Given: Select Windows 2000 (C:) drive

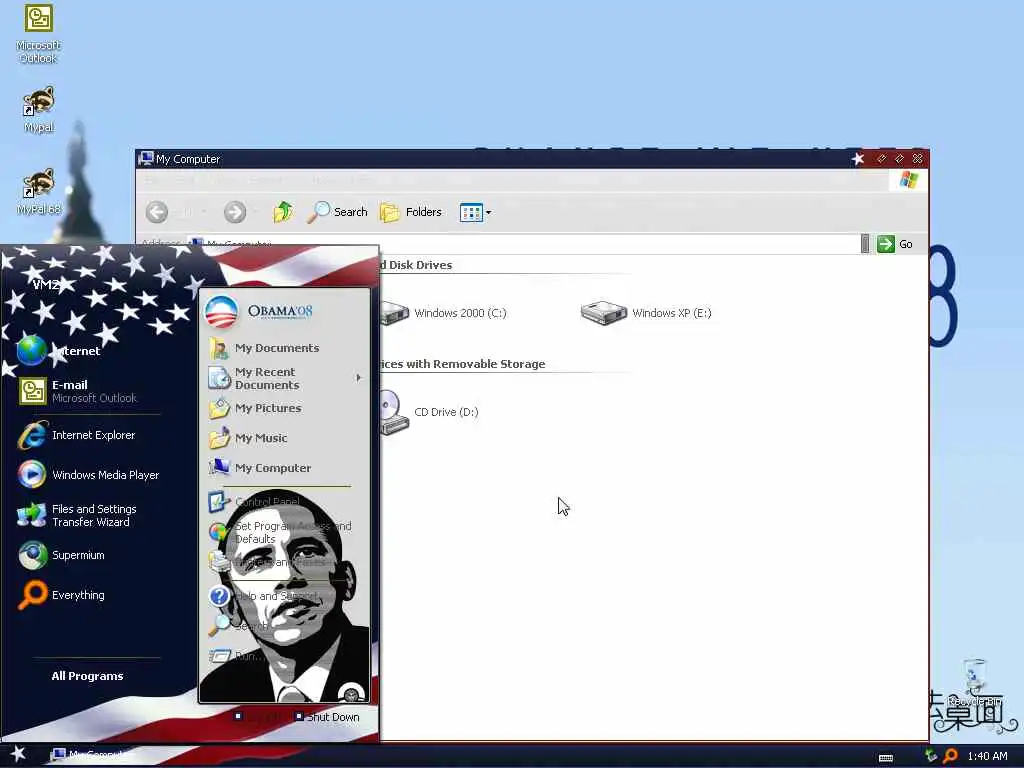Looking at the screenshot, I should (x=442, y=313).
